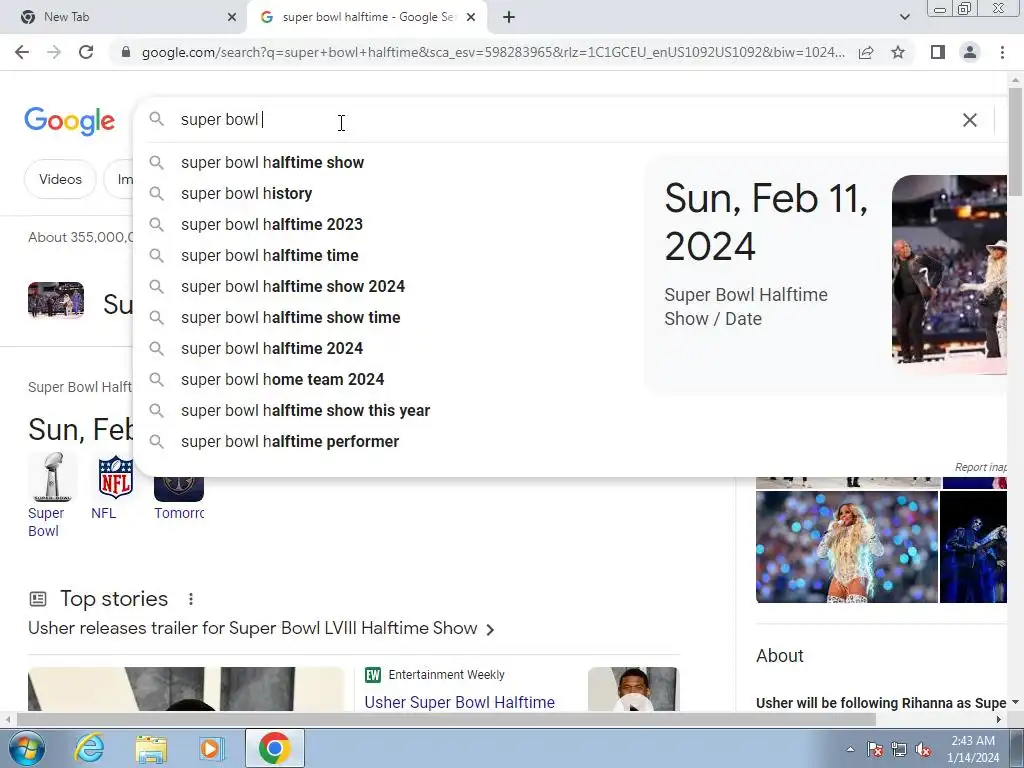Choose suggestion super bowl halftime show time

tap(291, 318)
